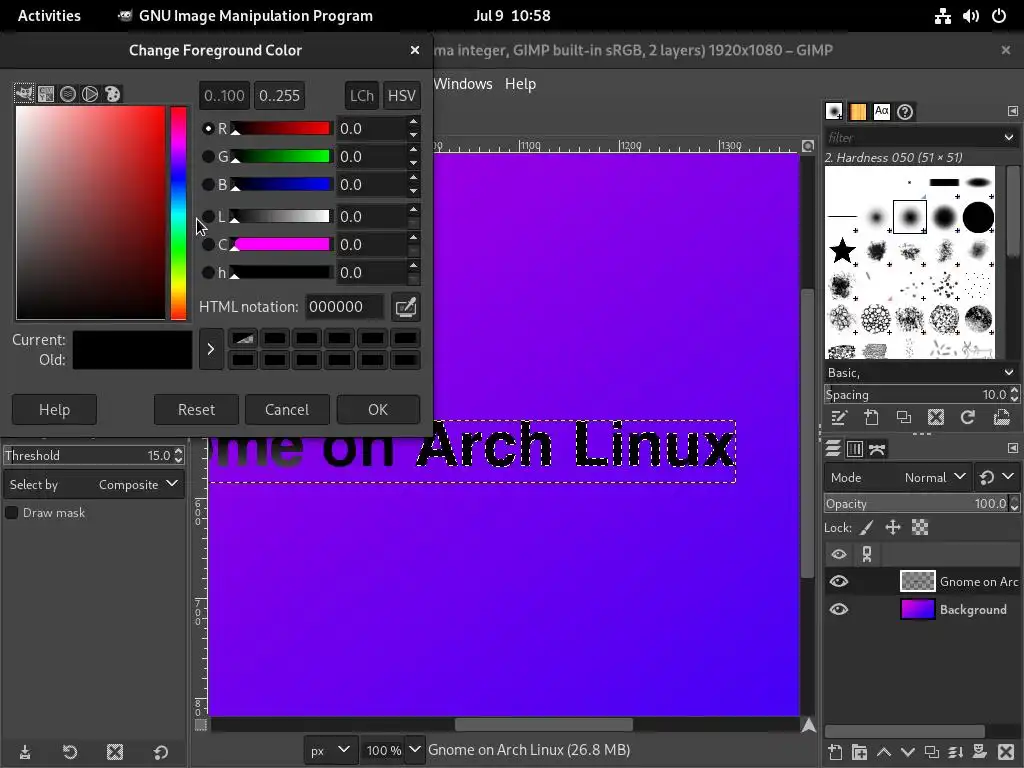
Task: Open the px unit dropdown
Action: 330,750
